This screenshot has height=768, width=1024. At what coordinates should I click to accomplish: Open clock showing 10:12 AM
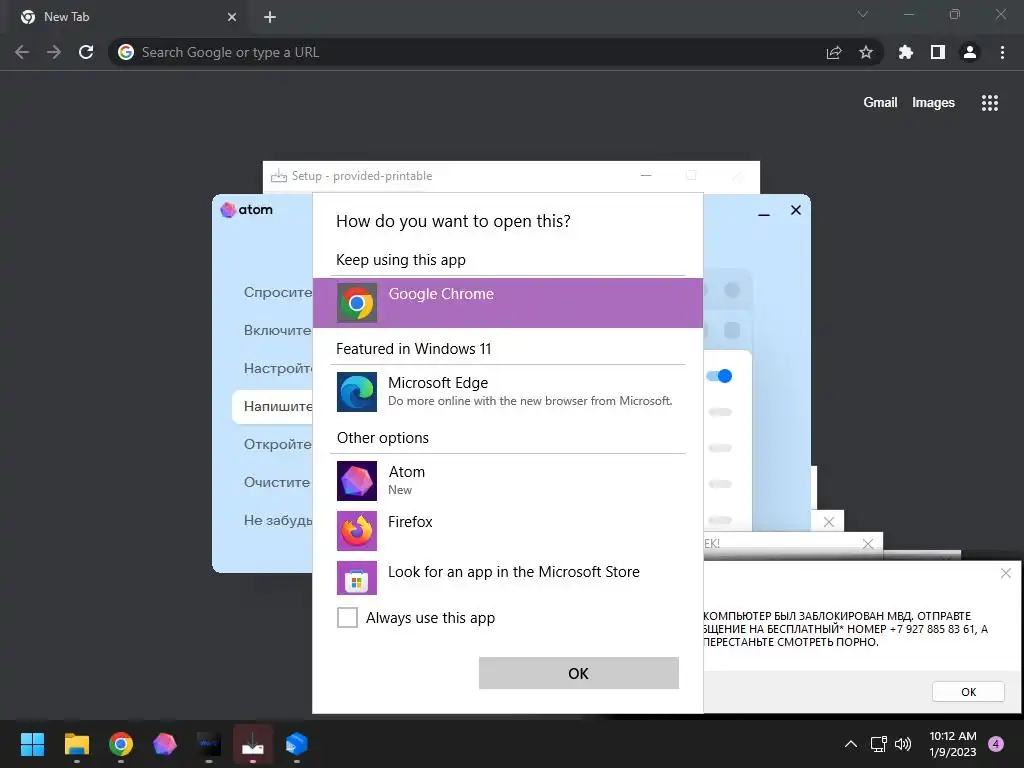952,744
